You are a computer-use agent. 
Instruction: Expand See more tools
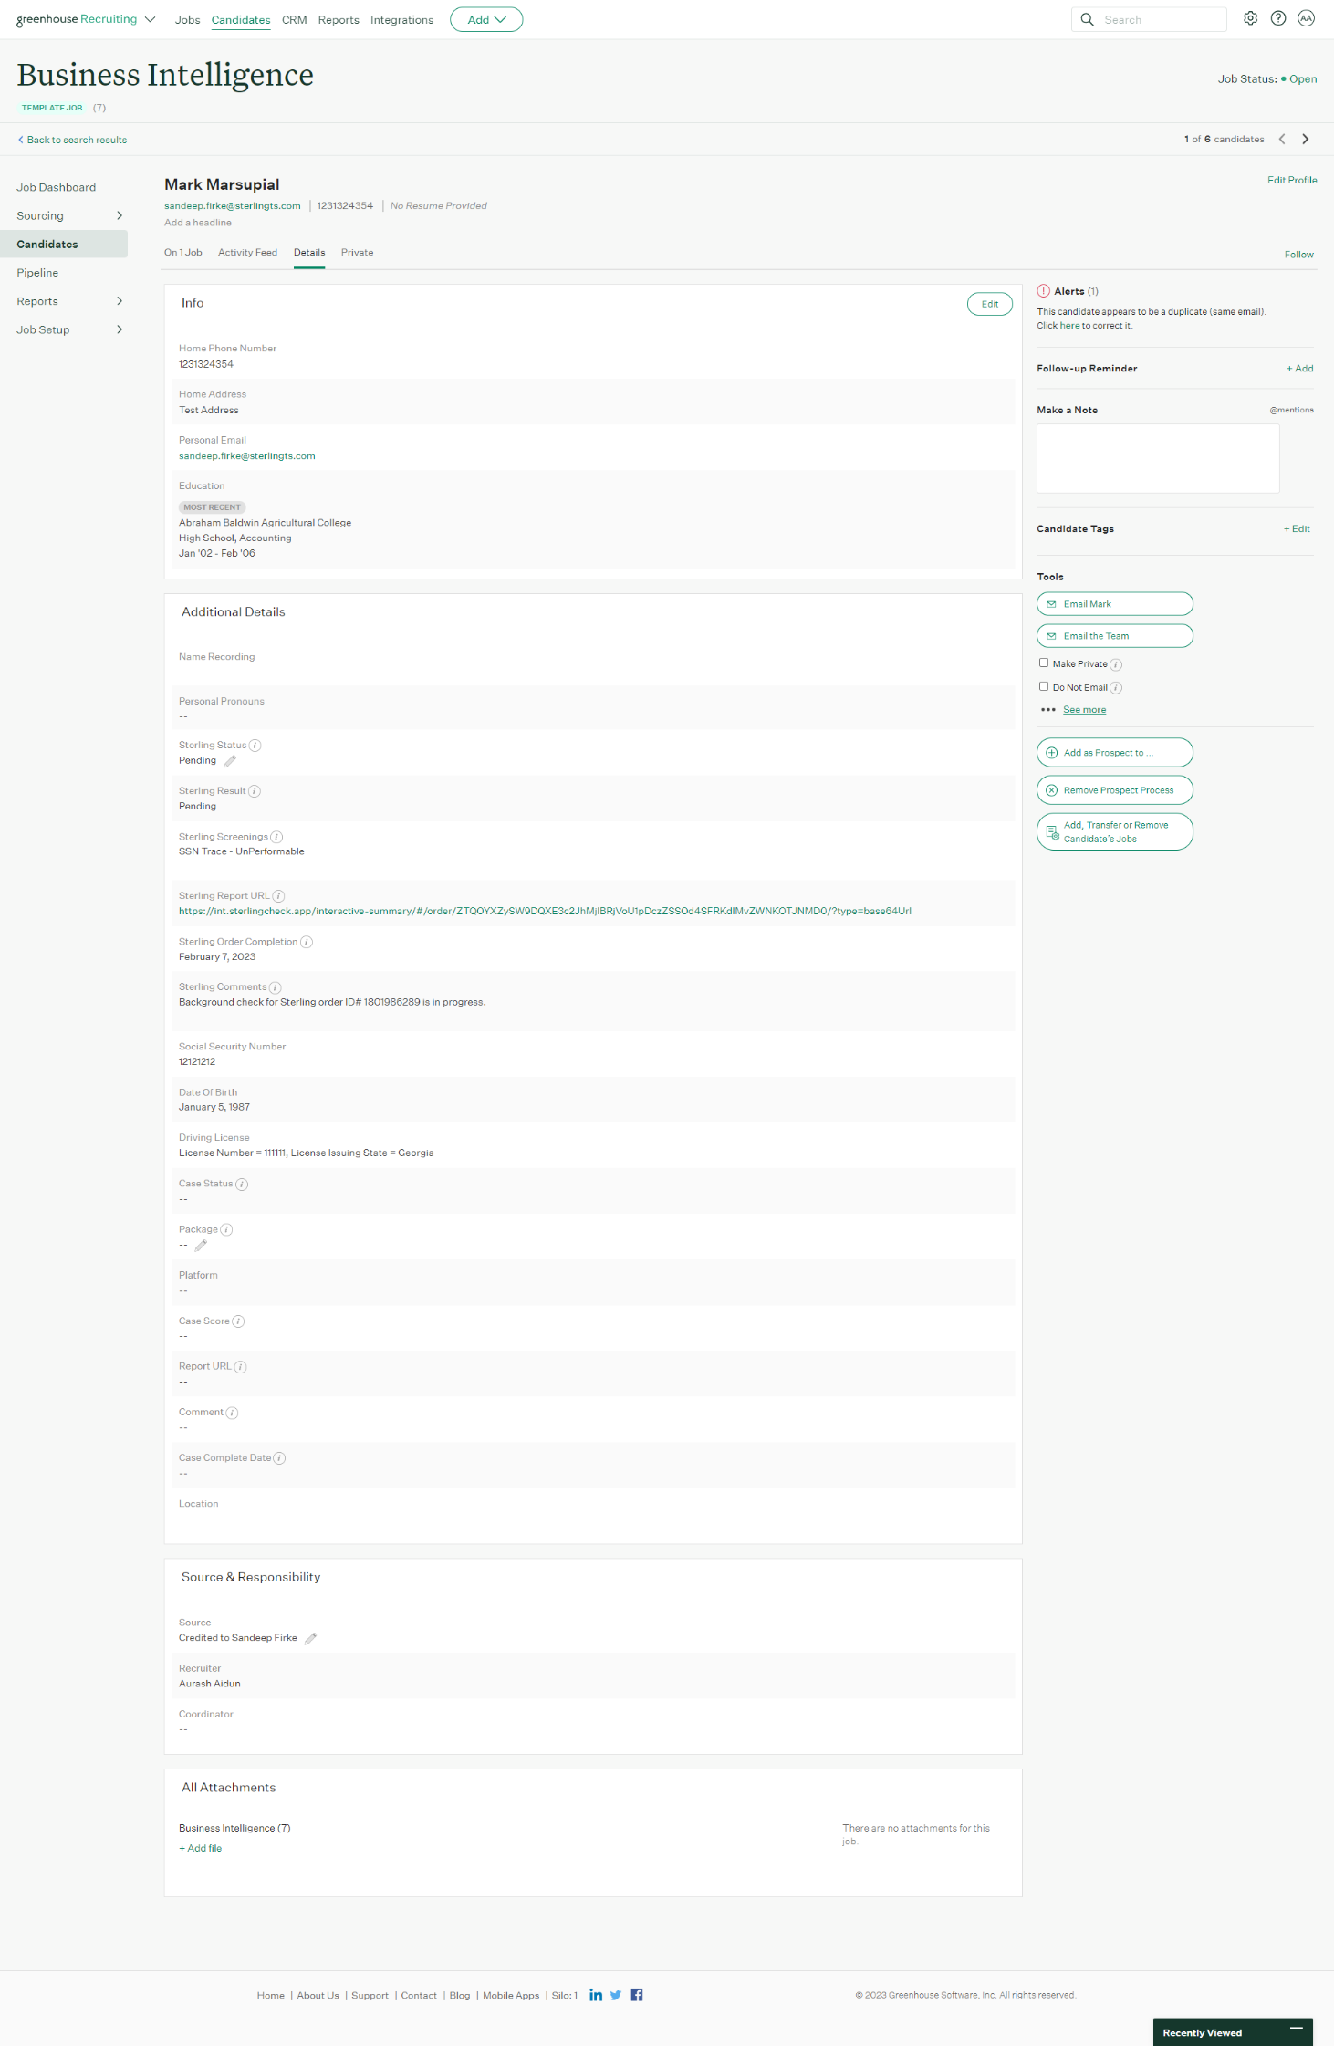click(x=1084, y=710)
